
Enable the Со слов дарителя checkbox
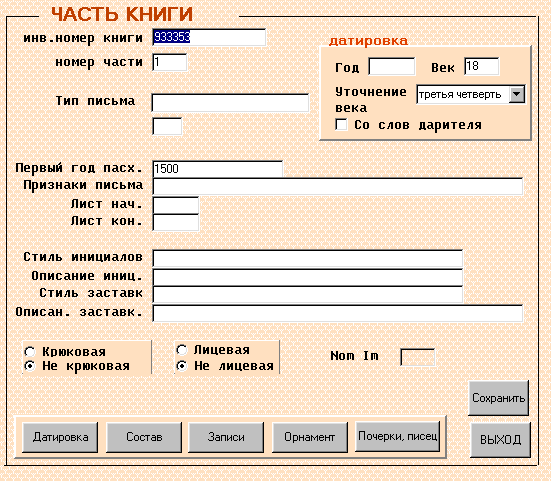pyautogui.click(x=341, y=124)
